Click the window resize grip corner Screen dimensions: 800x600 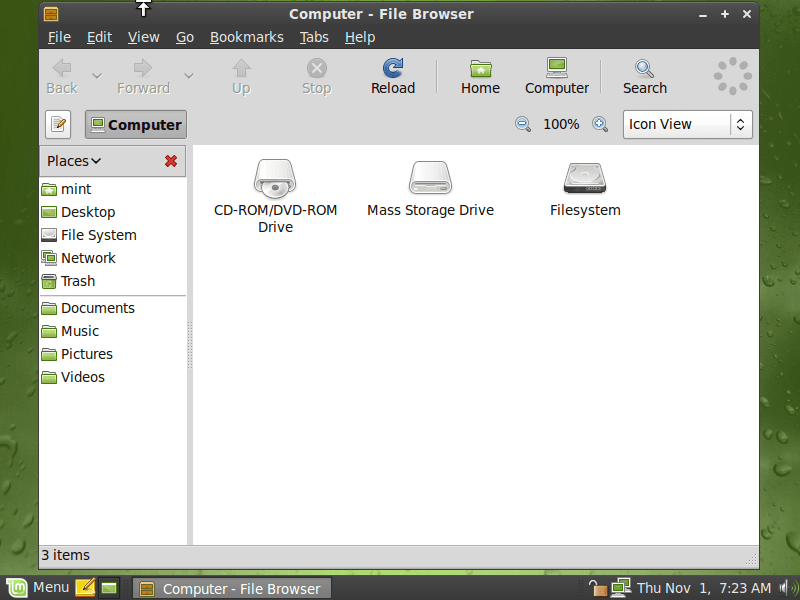[x=752, y=560]
